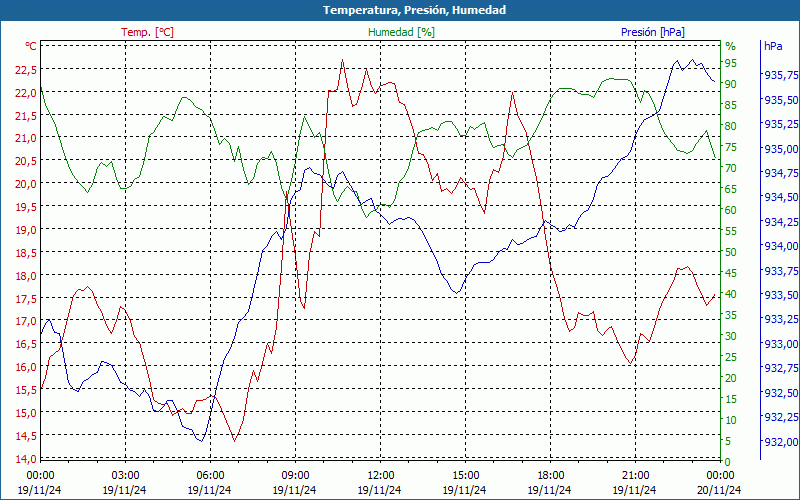Click the 933,00 pressure axis value

[781, 344]
